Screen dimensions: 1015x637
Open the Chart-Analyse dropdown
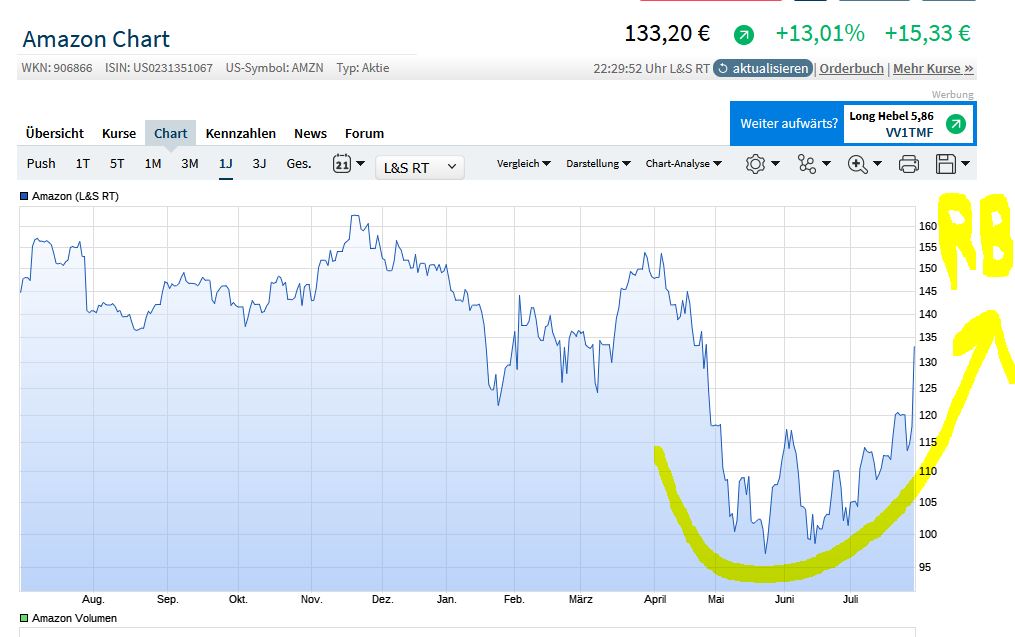(x=684, y=164)
